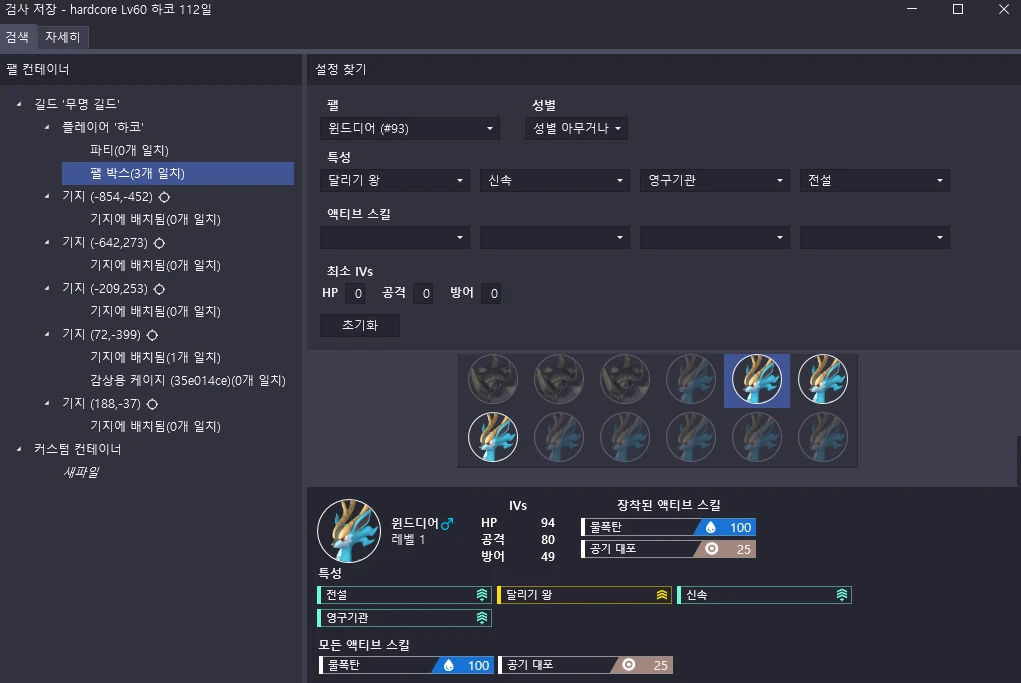Image resolution: width=1021 pixels, height=683 pixels.
Task: Click the locator icon beside 기지 (188,-37)
Action: [152, 404]
